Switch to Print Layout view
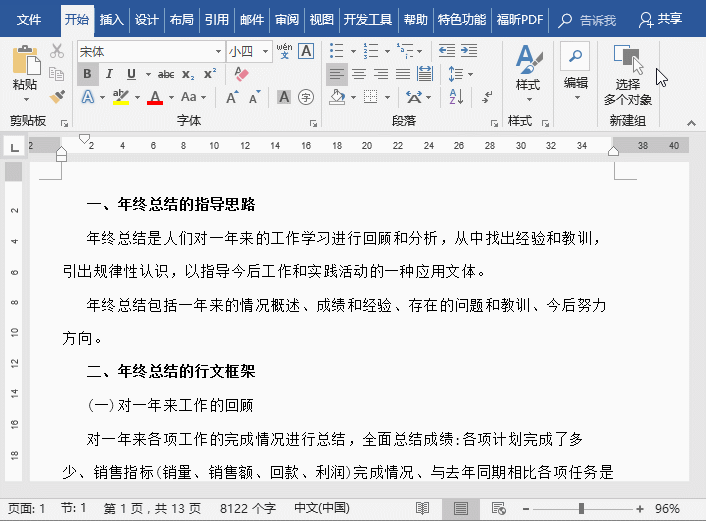 pyautogui.click(x=461, y=508)
